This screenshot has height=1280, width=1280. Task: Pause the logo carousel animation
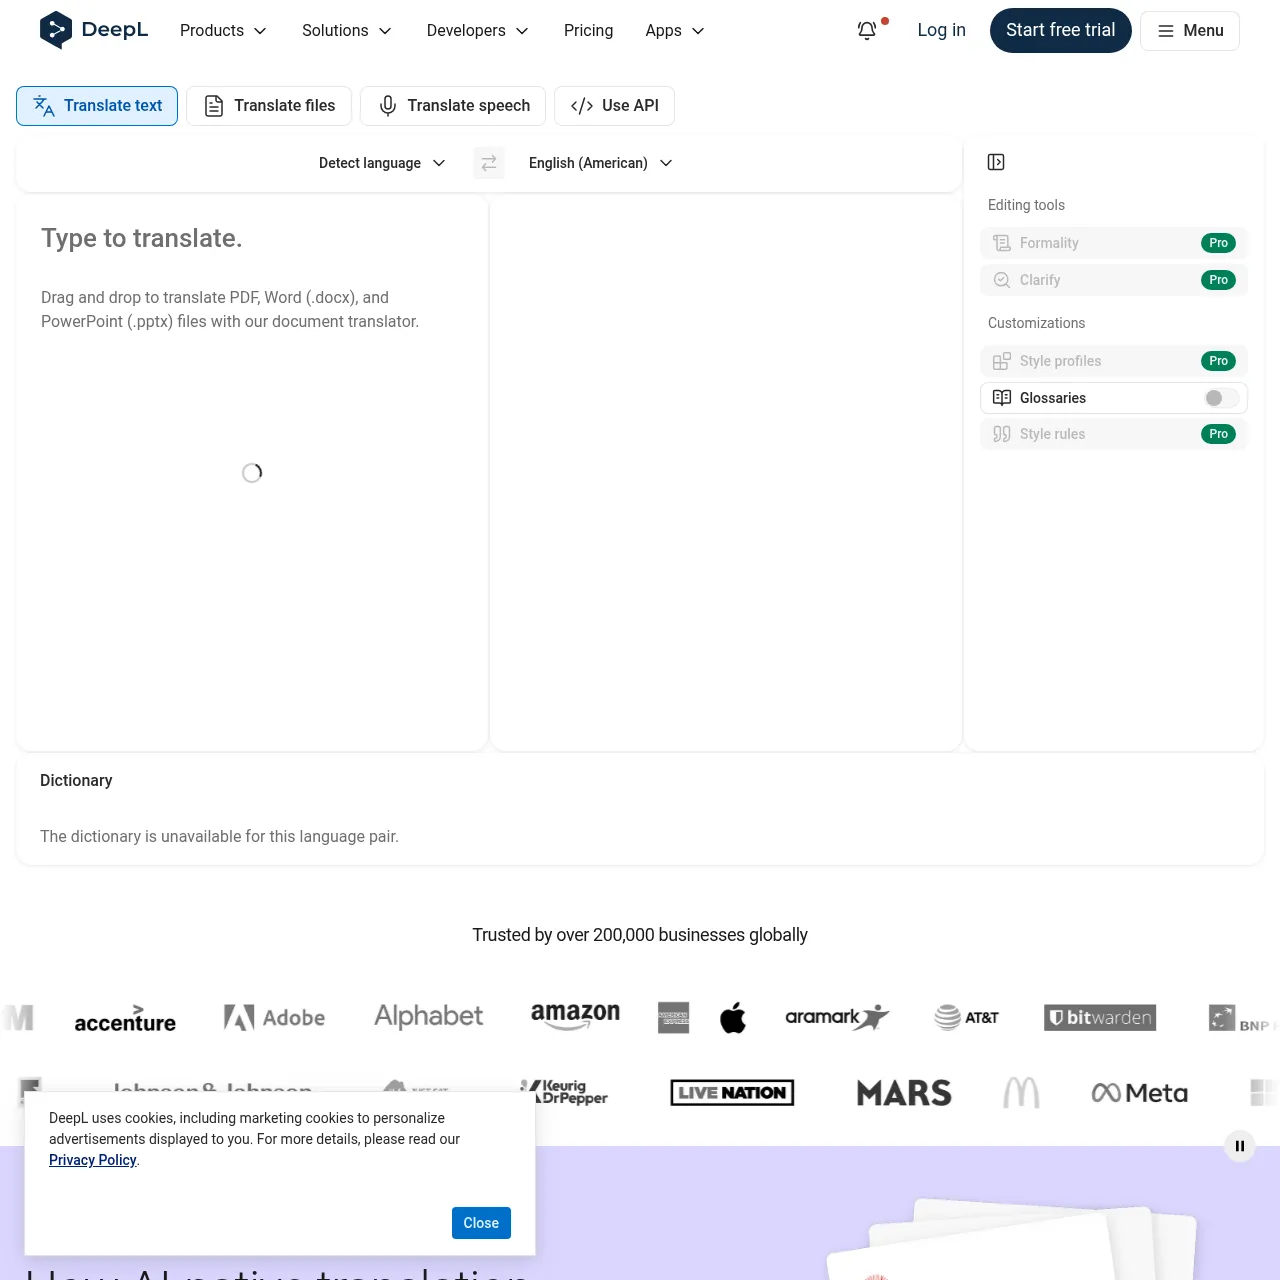(1240, 1146)
